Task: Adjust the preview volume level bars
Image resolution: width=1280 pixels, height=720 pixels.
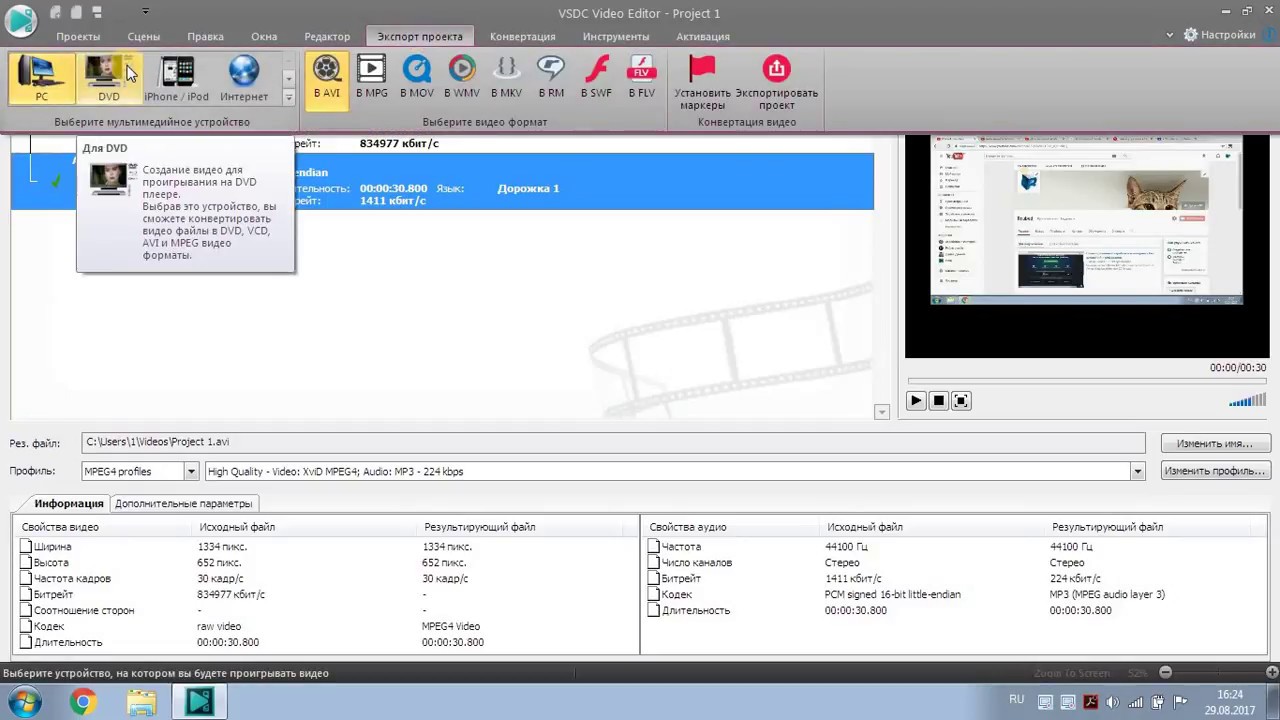Action: (1247, 401)
